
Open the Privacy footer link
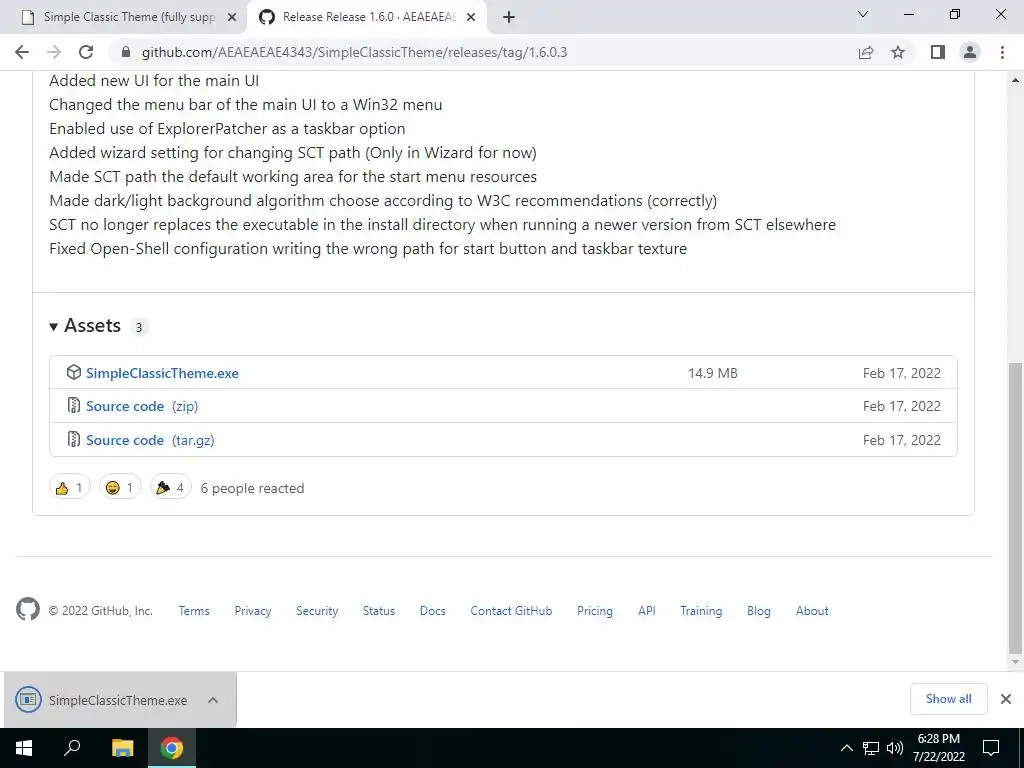(253, 611)
